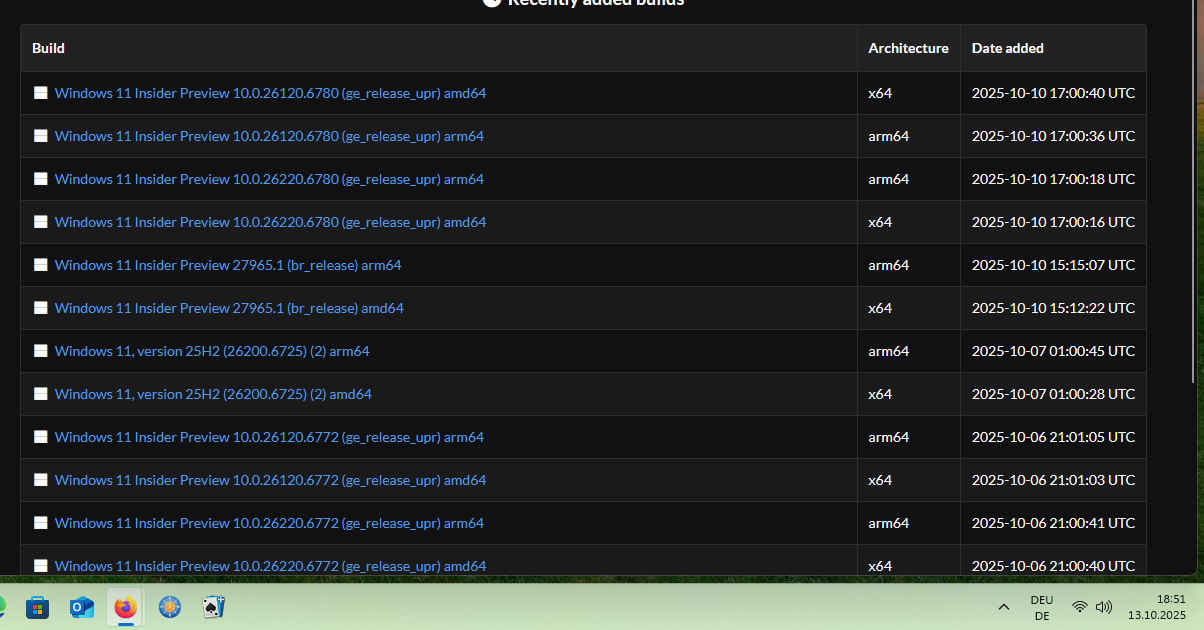Click Windows logo beside 27965.1 arm64

pos(41,265)
